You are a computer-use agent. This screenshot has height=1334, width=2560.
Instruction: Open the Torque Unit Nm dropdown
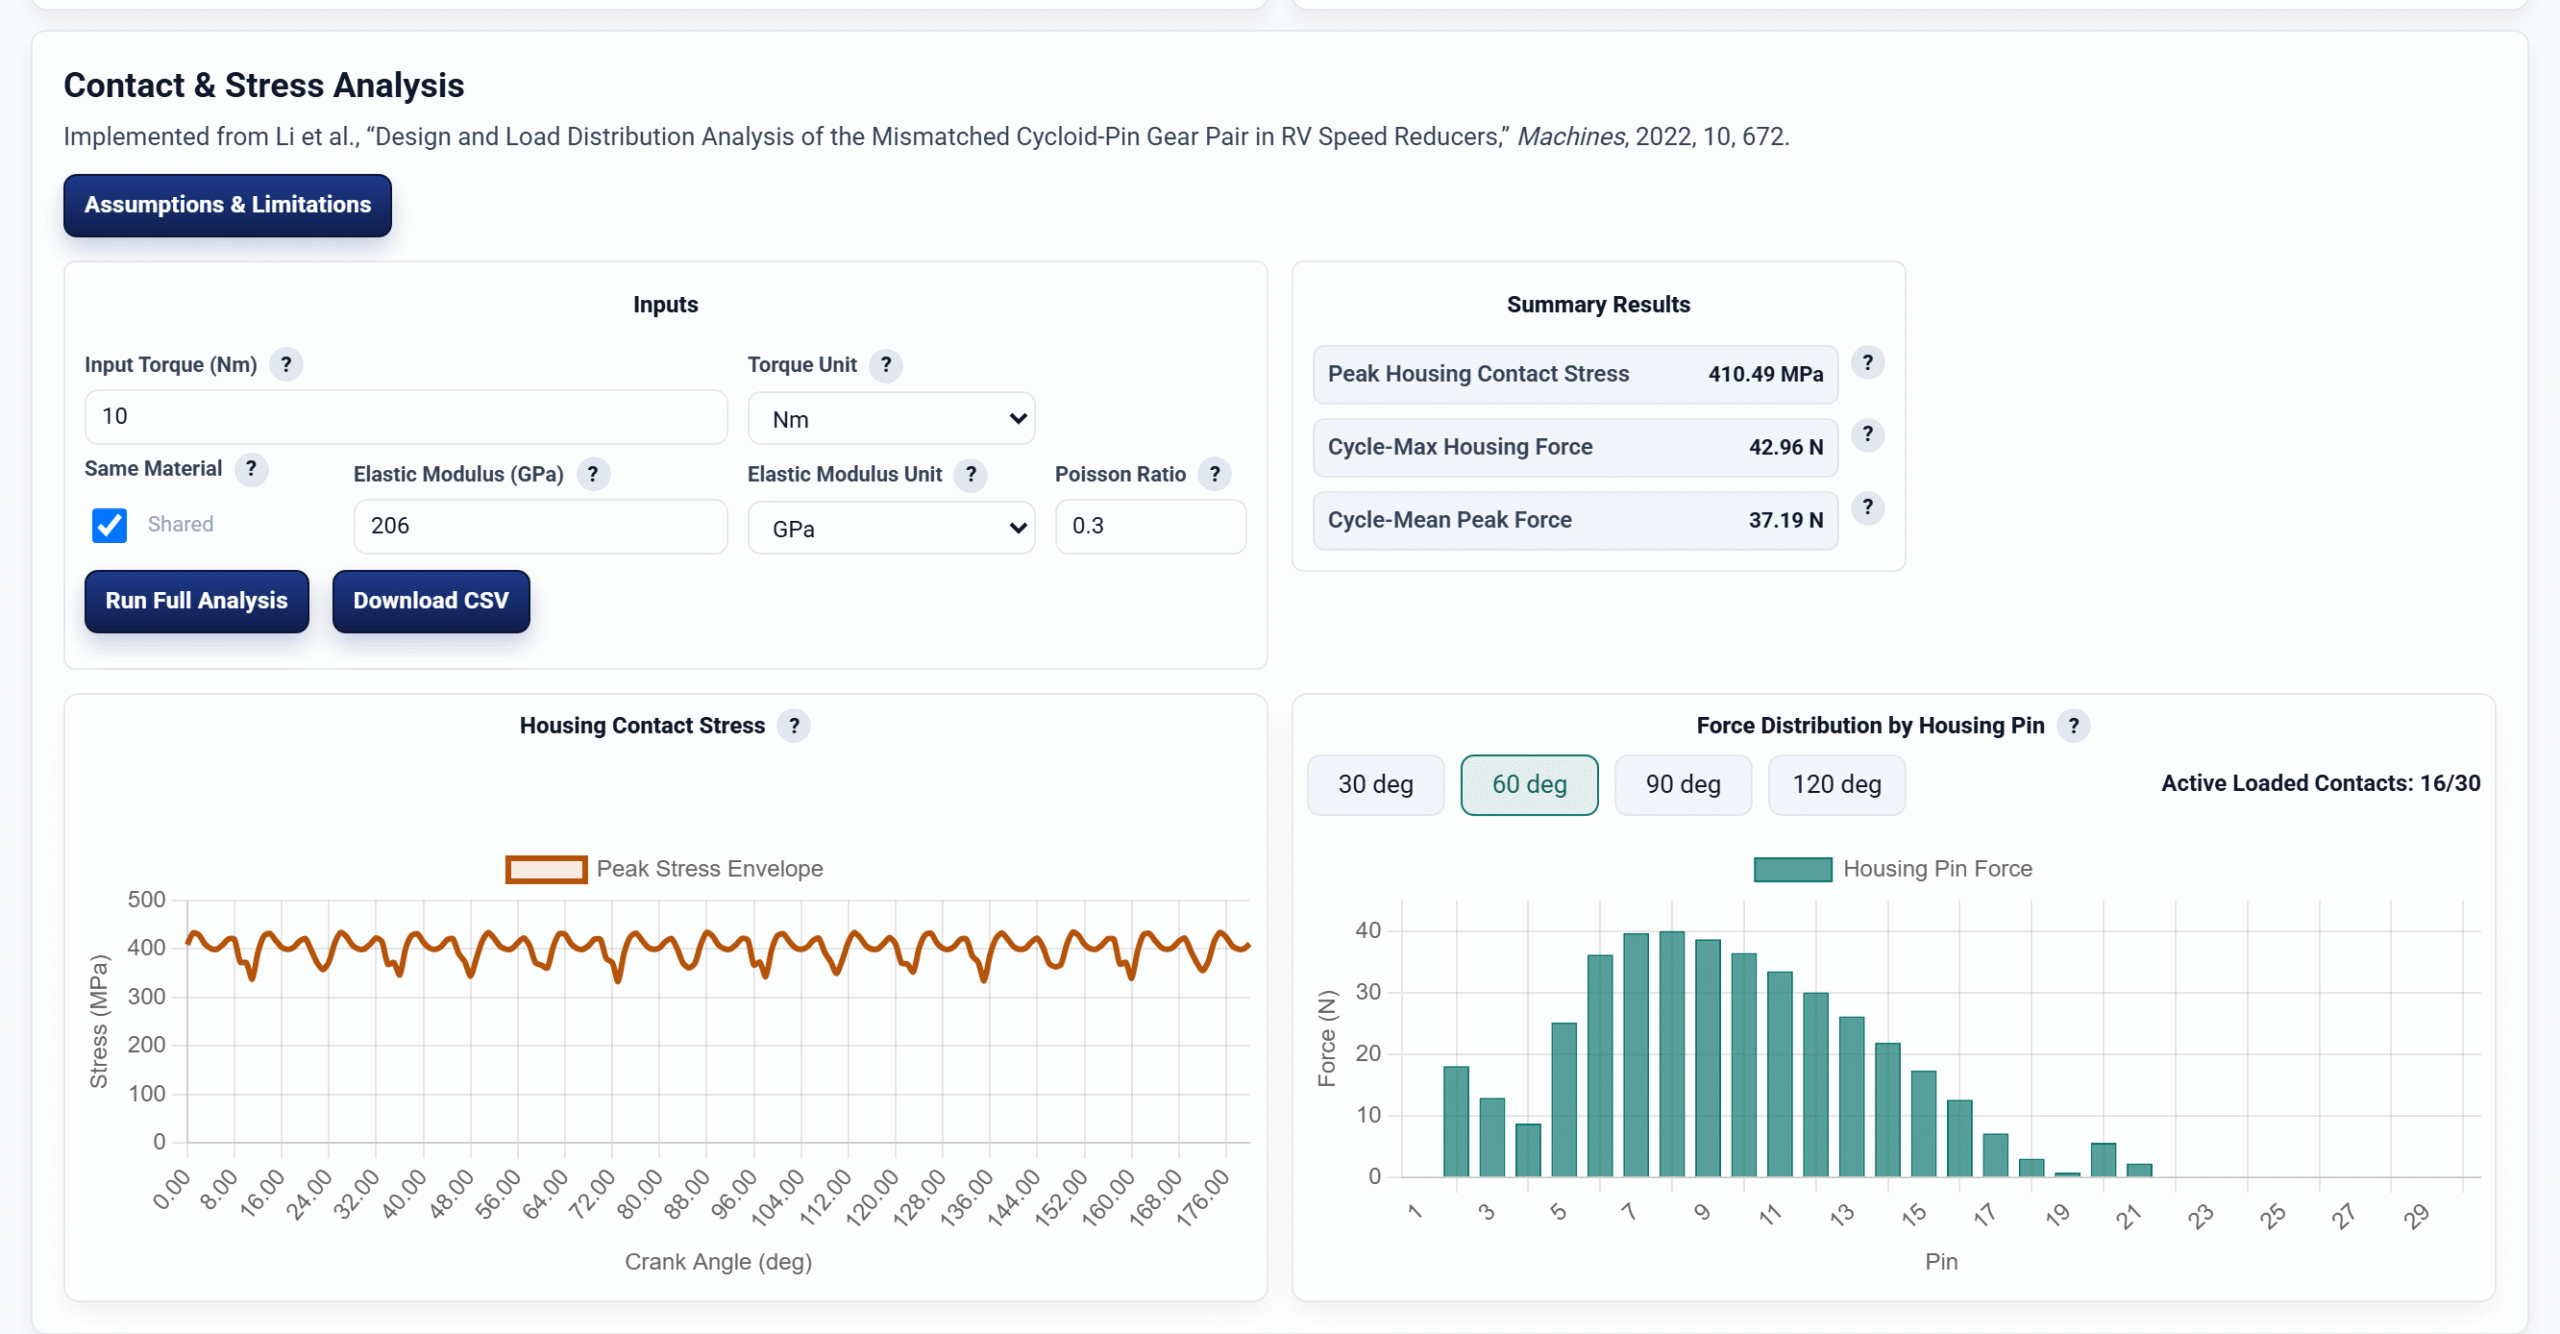(x=891, y=419)
